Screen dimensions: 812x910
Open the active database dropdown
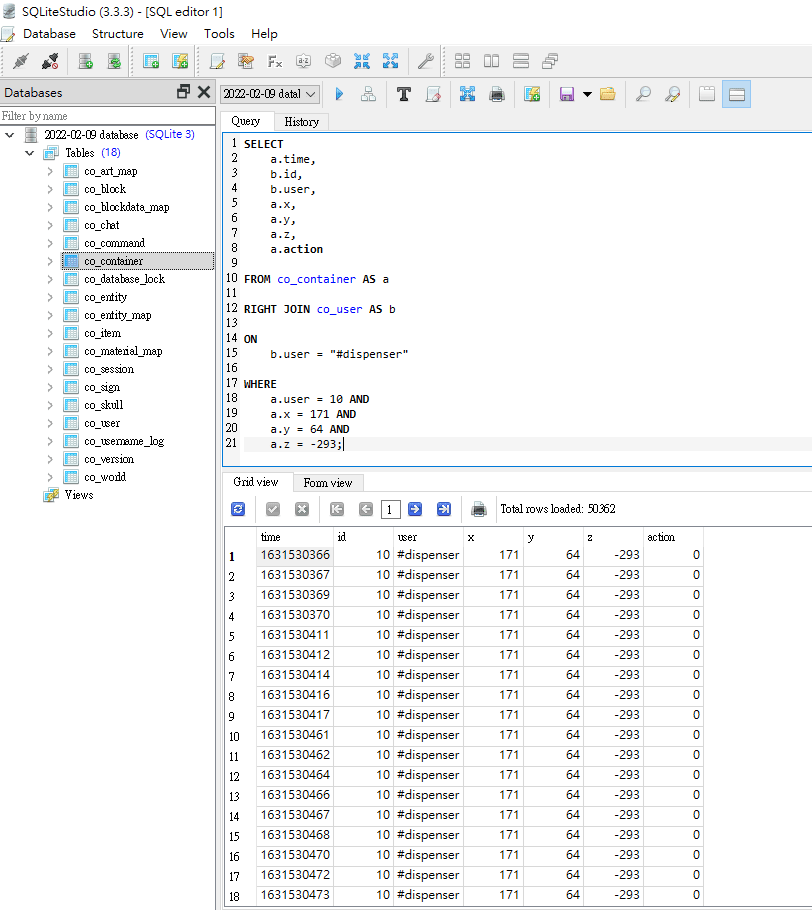269,94
